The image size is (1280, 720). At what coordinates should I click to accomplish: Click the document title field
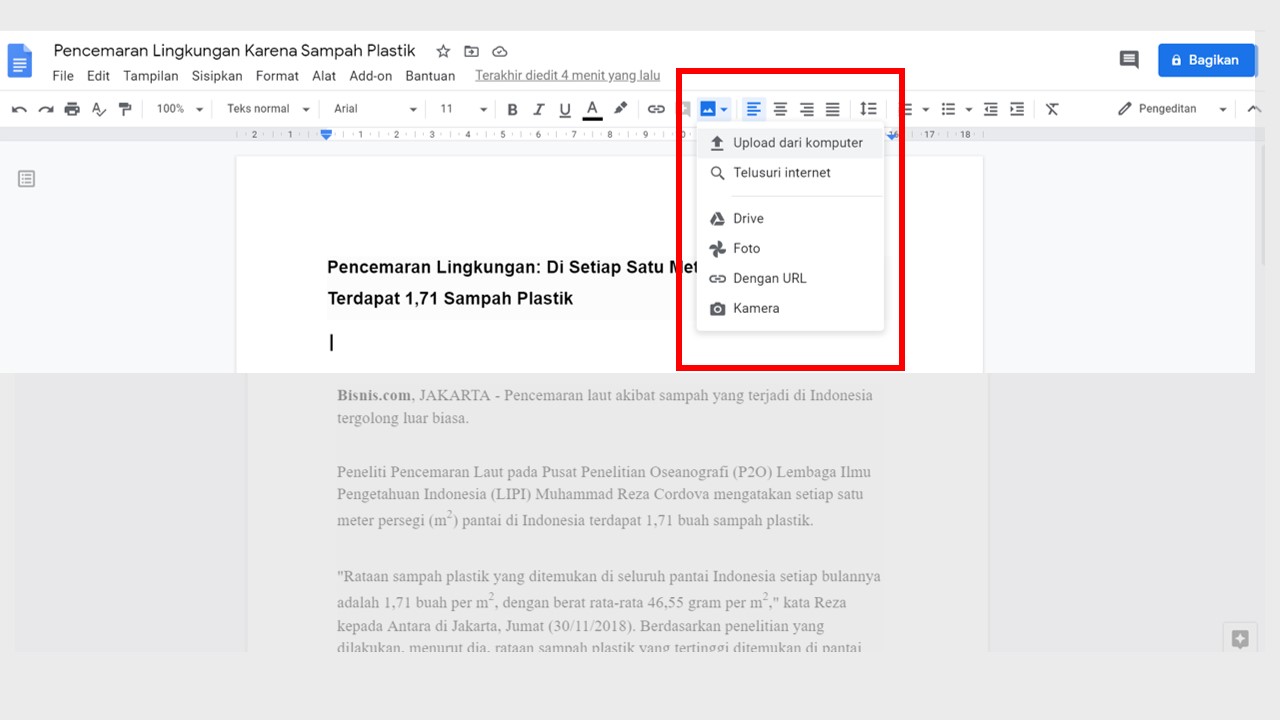click(234, 51)
